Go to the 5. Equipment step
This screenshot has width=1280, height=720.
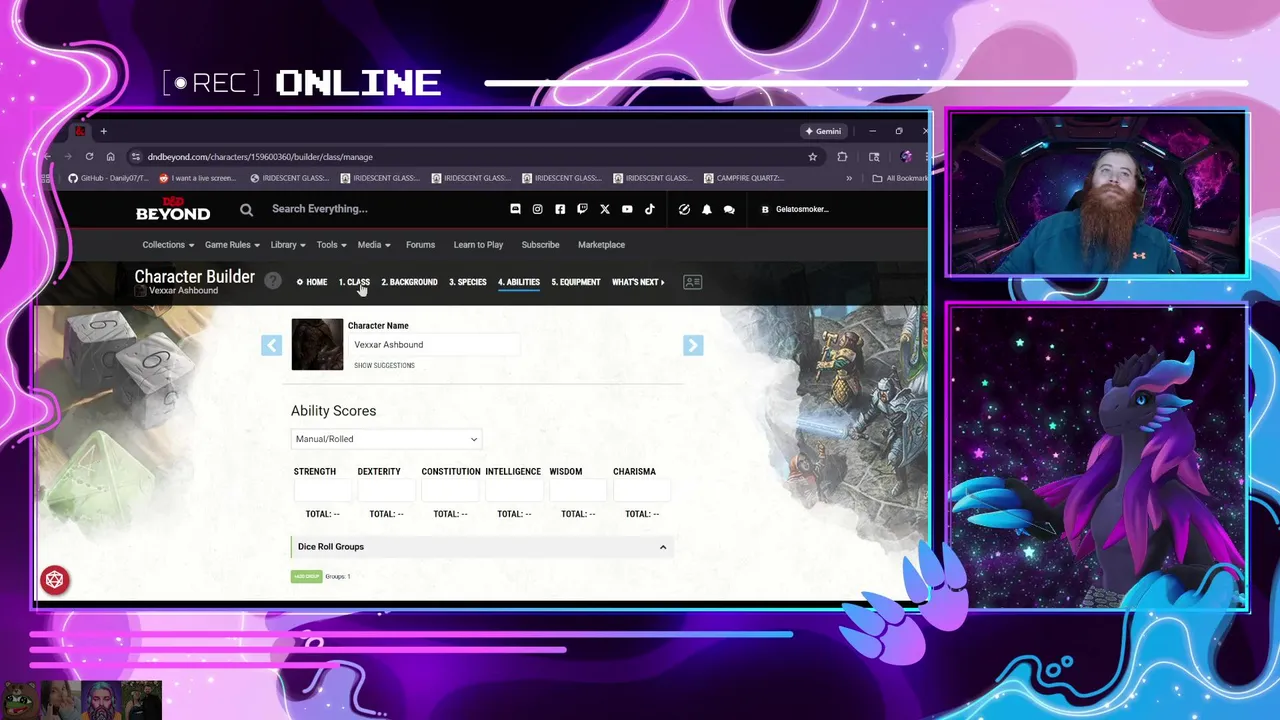[576, 282]
